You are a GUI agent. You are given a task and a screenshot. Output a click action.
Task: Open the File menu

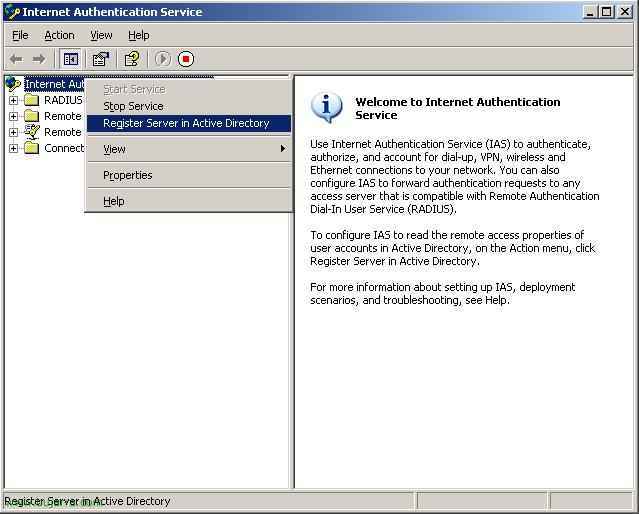20,35
